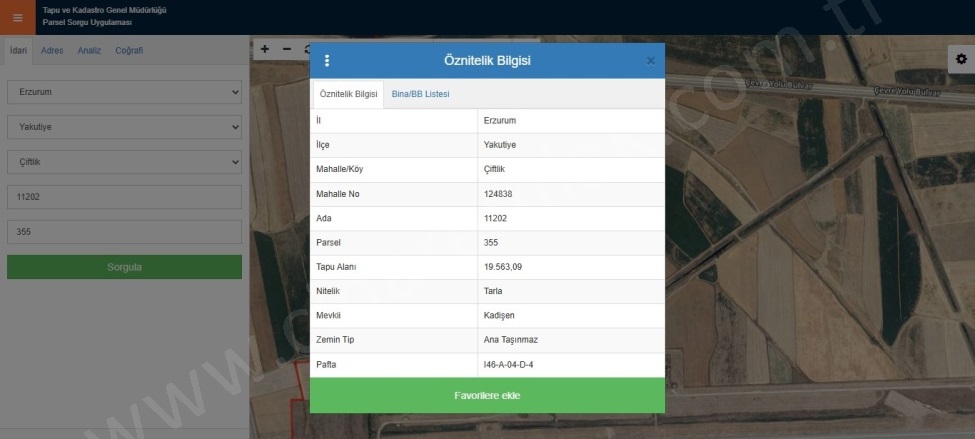Open the Coğrafi tab
This screenshot has width=975, height=439.
[x=129, y=50]
